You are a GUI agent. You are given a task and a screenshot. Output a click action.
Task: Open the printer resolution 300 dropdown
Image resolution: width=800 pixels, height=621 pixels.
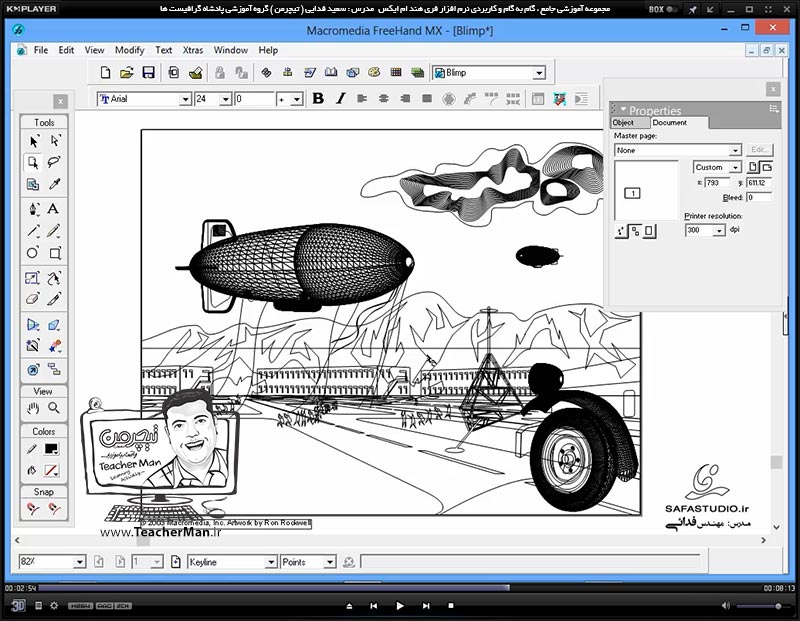coord(719,231)
